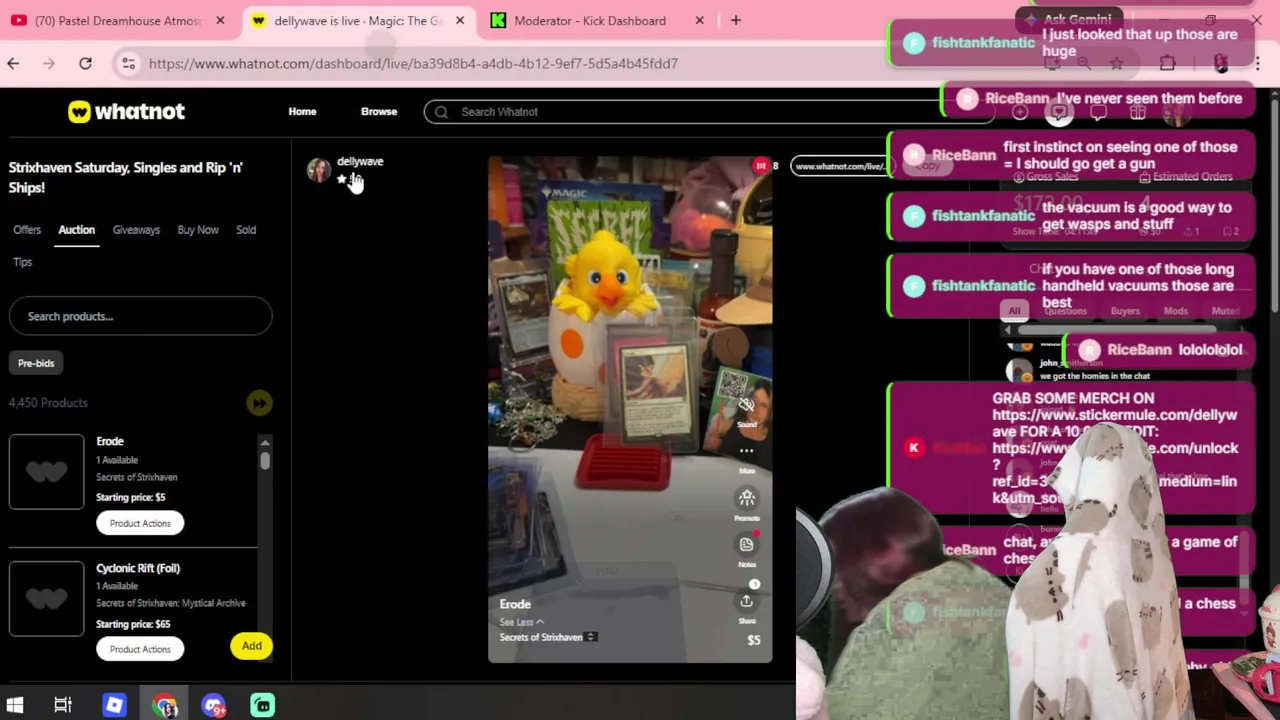The image size is (1280, 720).
Task: Switch to the Auction tab
Action: 76,230
